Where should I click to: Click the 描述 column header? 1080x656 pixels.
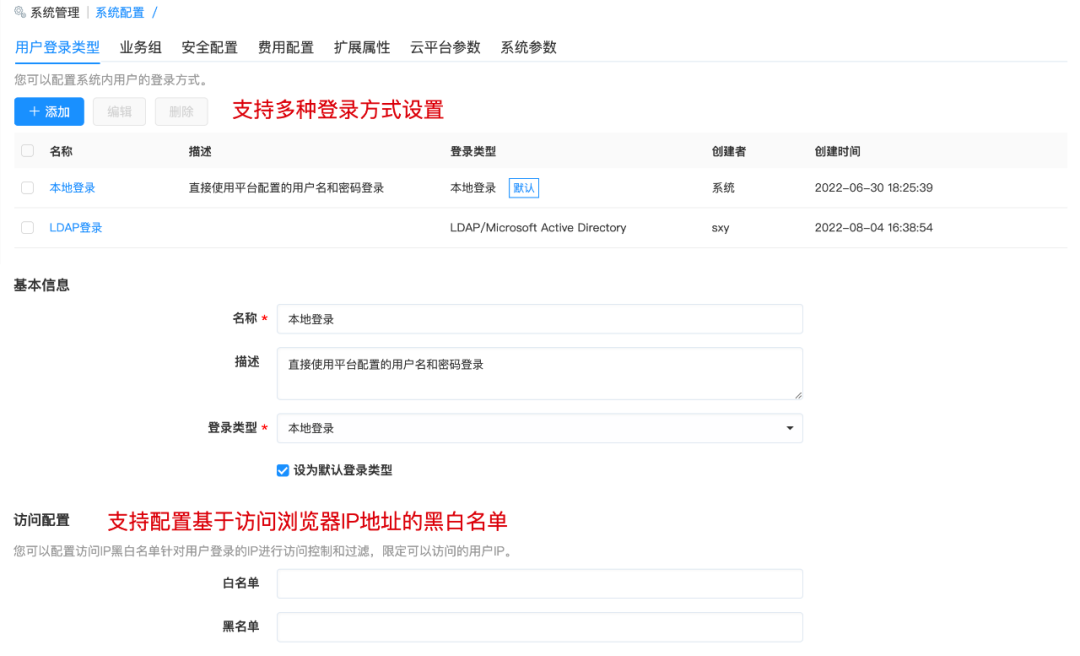click(x=200, y=151)
